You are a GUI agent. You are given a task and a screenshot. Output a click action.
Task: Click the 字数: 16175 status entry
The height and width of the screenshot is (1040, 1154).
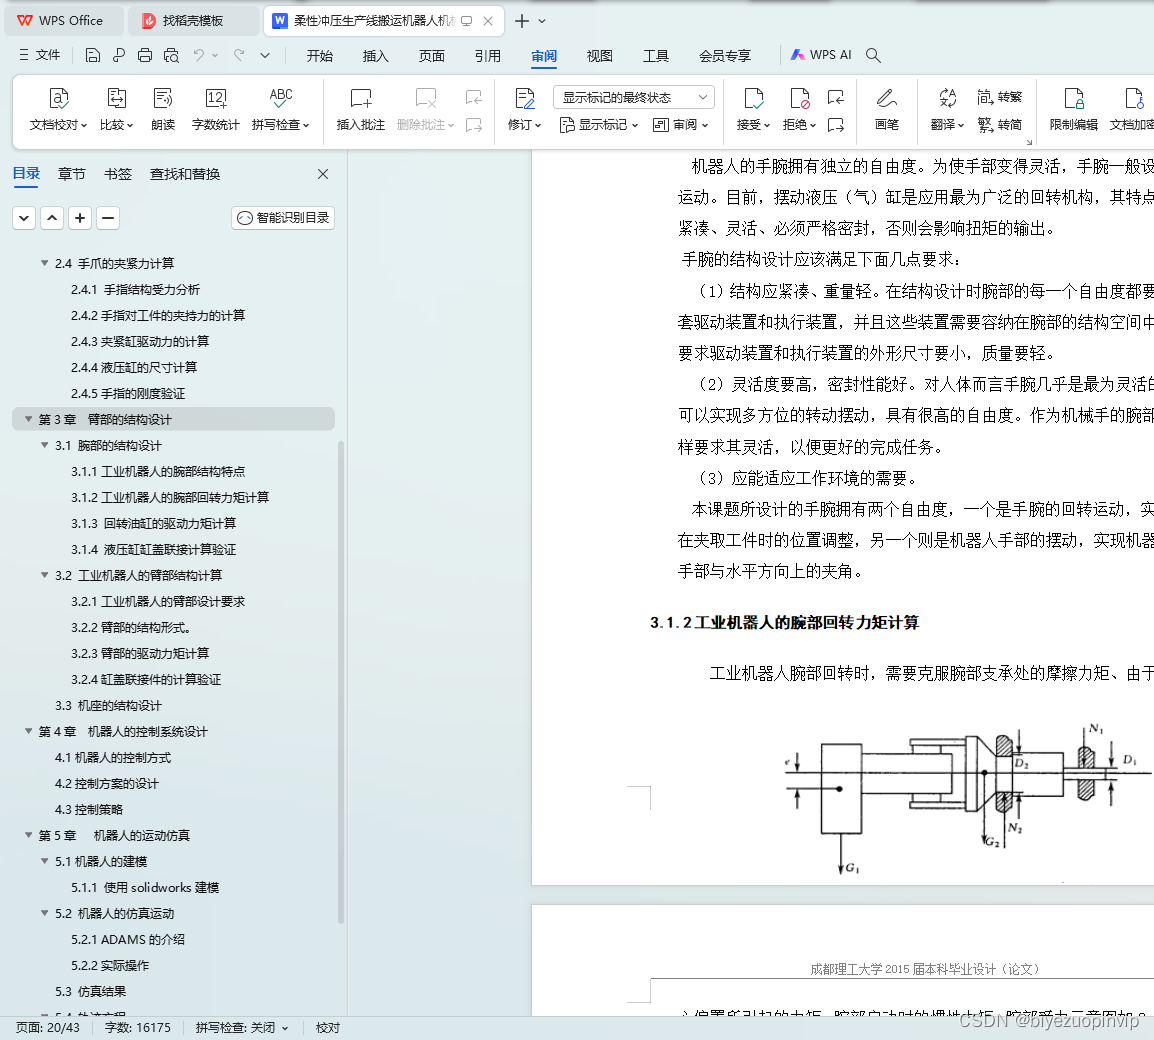[x=138, y=1027]
